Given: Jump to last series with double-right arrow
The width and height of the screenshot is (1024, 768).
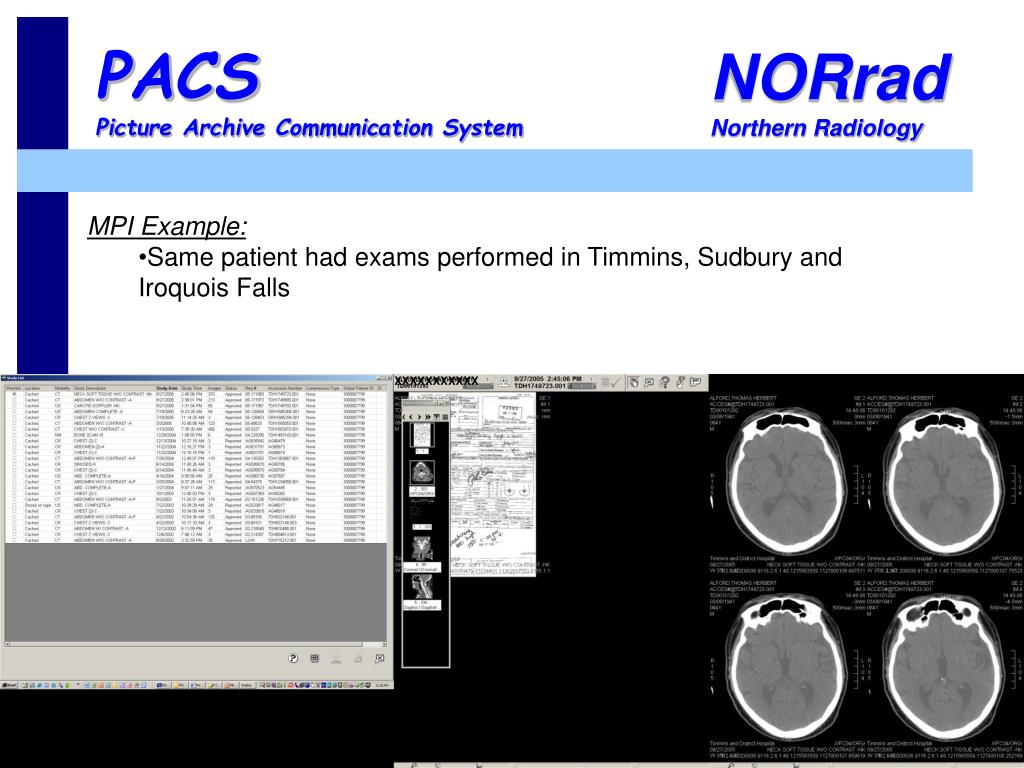Looking at the screenshot, I should point(428,417).
